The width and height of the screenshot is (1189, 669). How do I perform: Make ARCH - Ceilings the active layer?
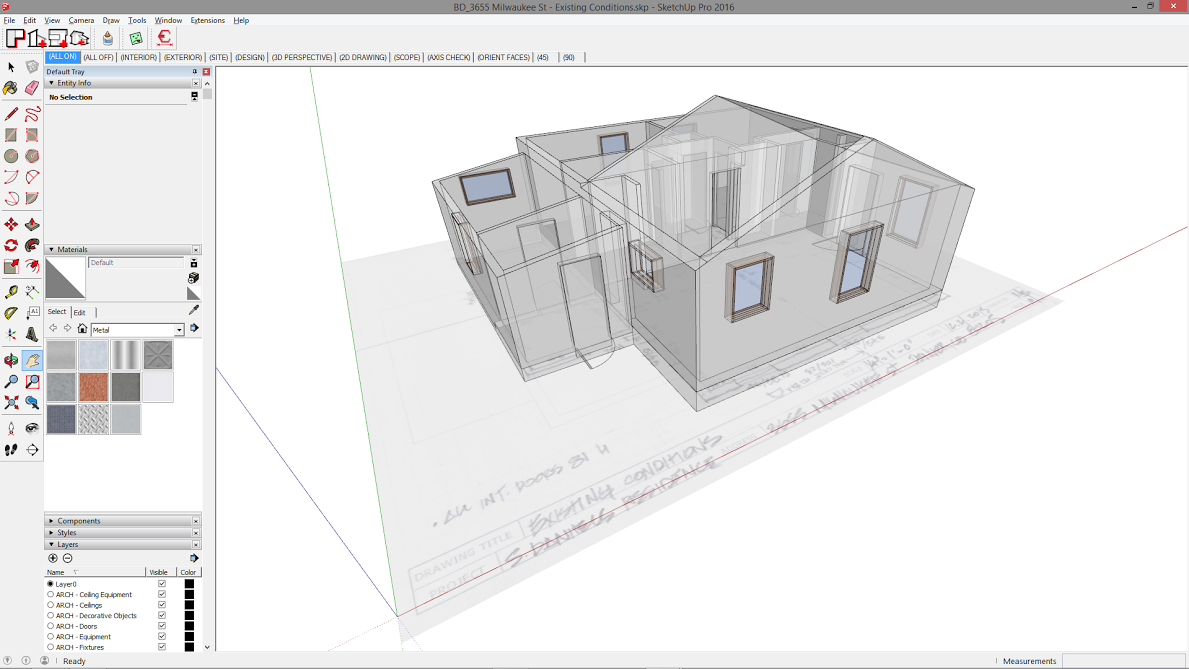point(51,605)
